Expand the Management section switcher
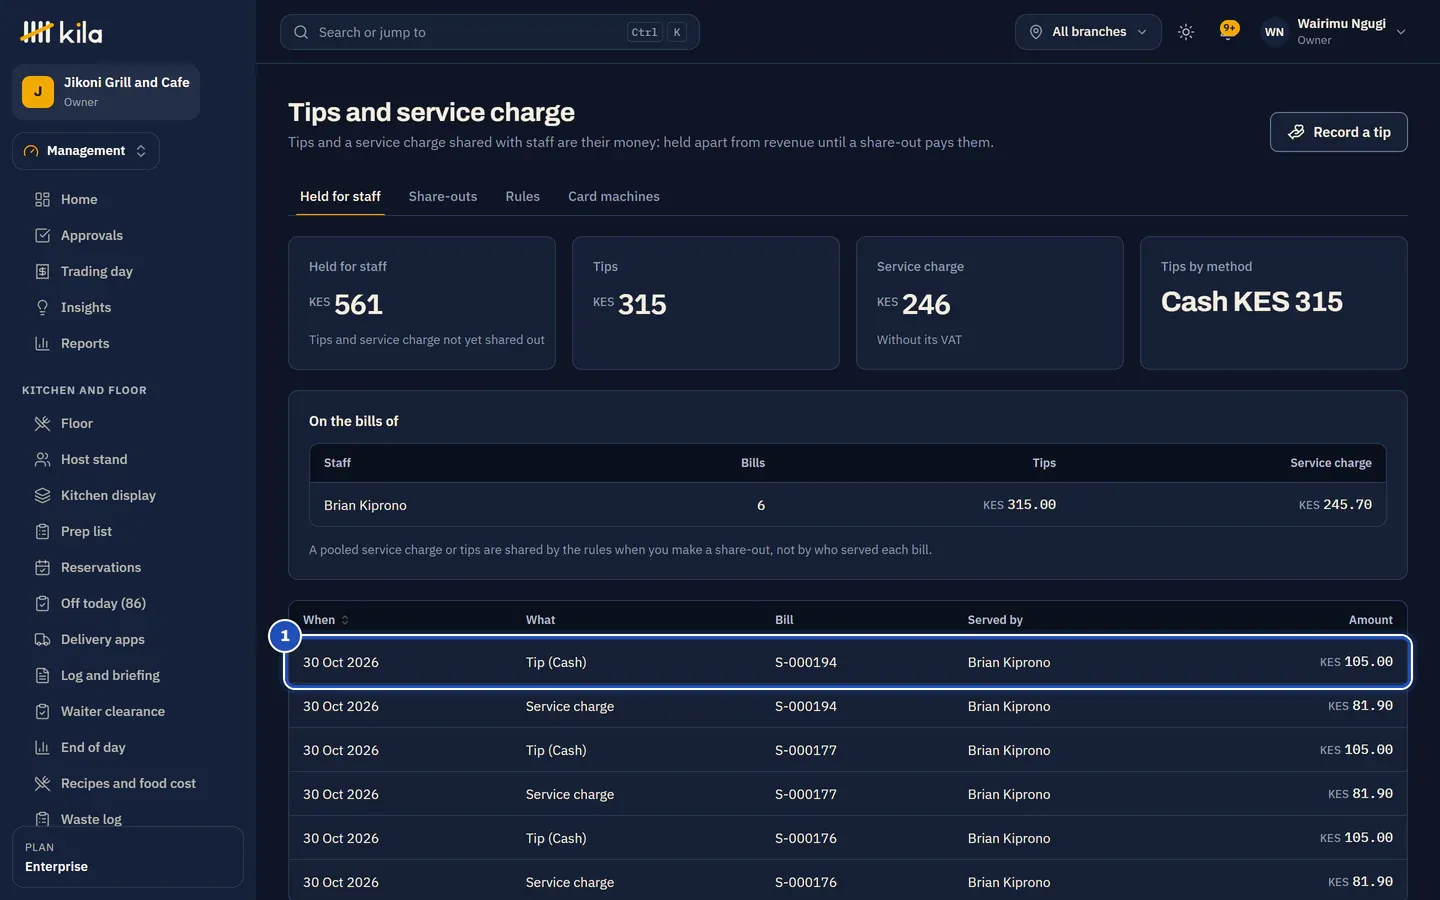Image resolution: width=1440 pixels, height=900 pixels. pyautogui.click(x=86, y=151)
